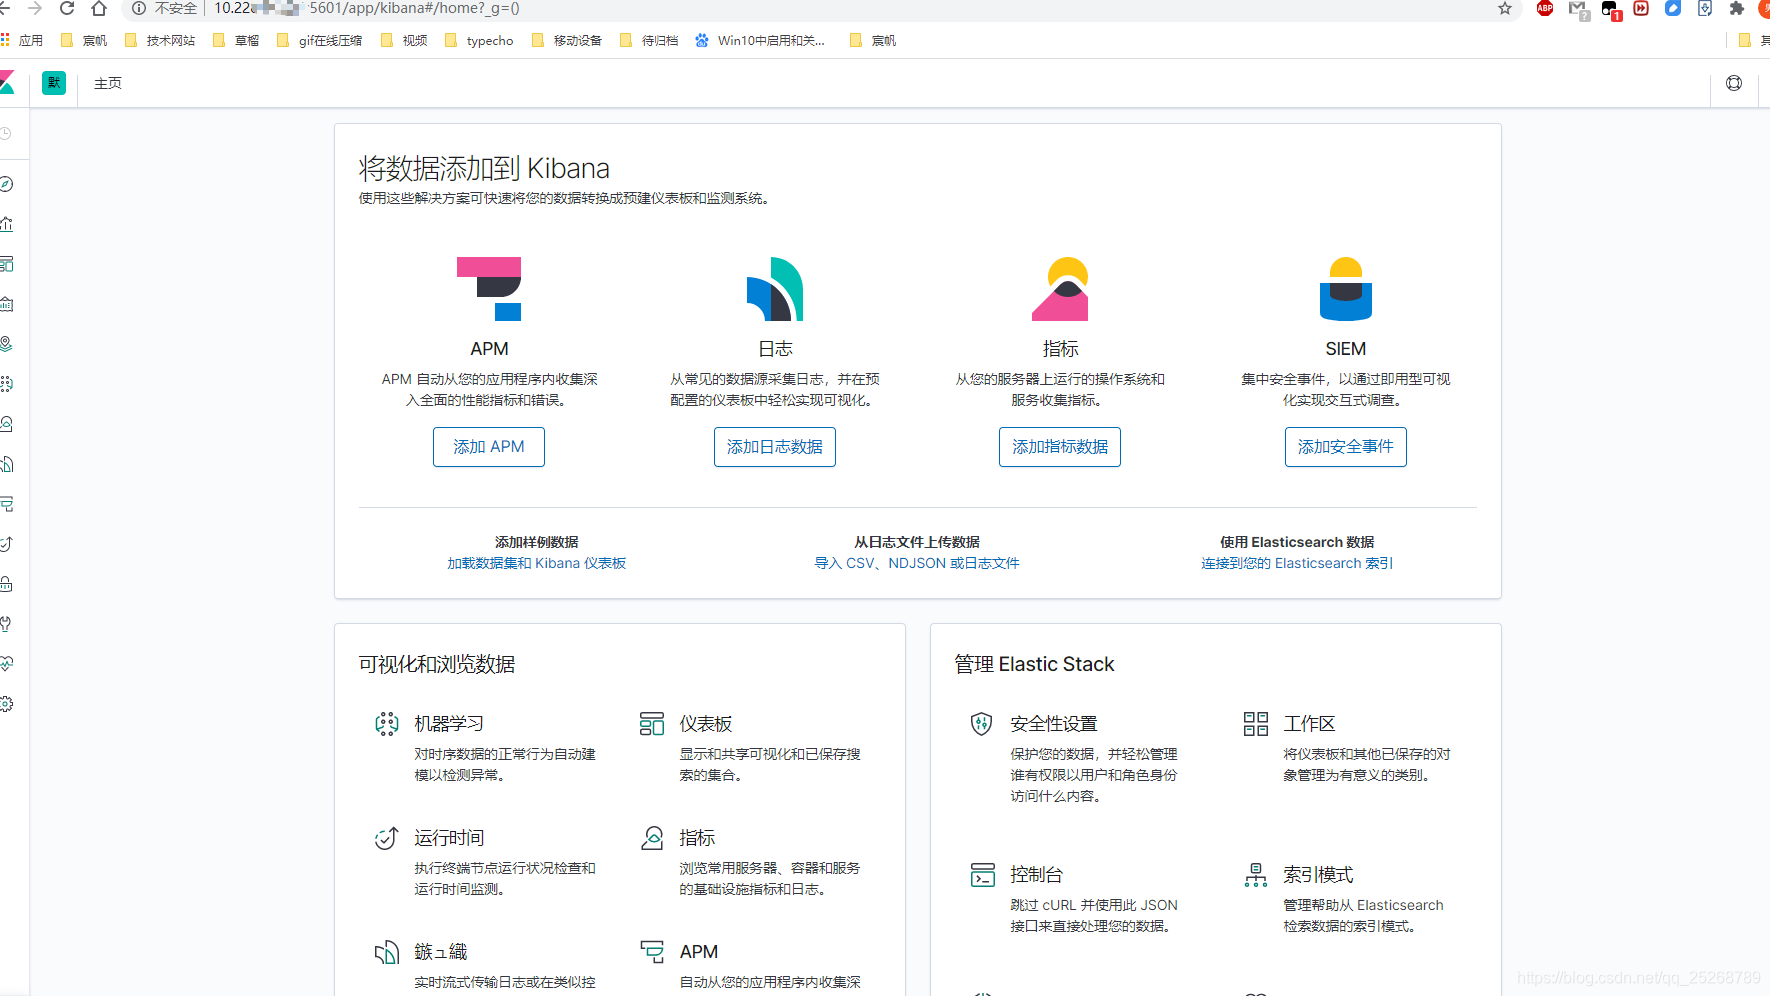
Task: Open the 草帽 bookmark folder
Action: 236,40
